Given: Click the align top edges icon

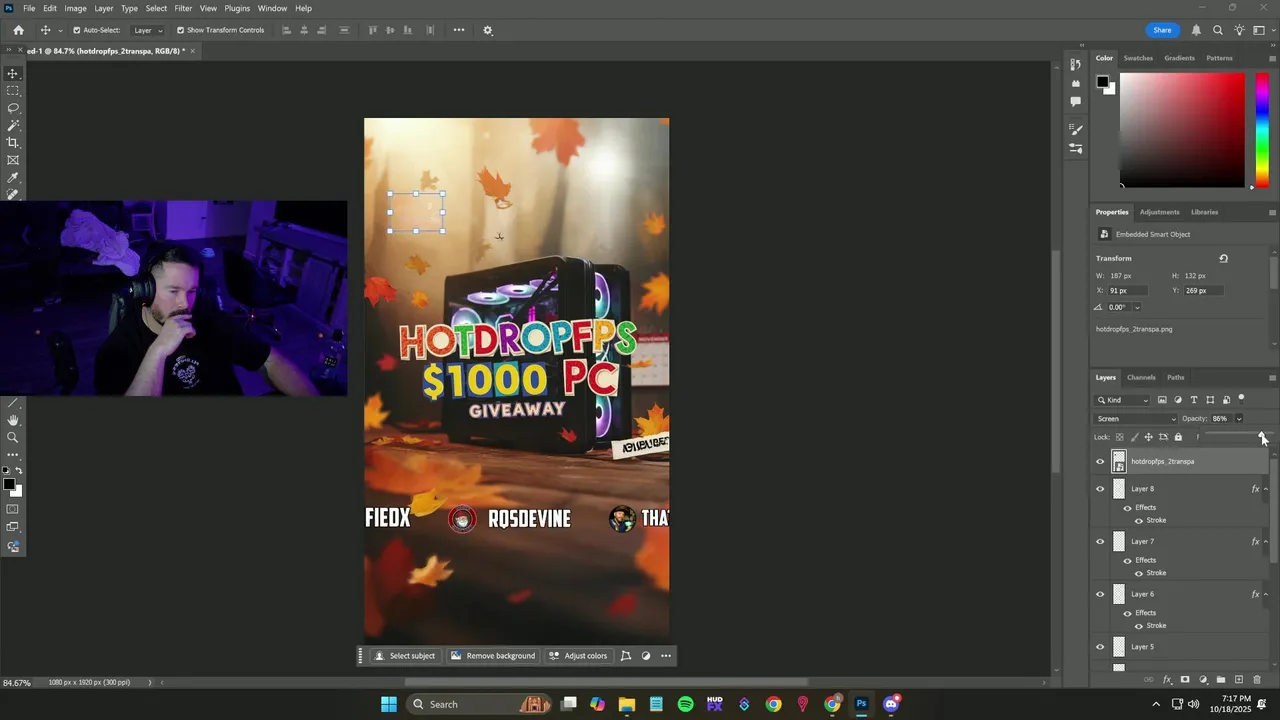Looking at the screenshot, I should pos(373,30).
